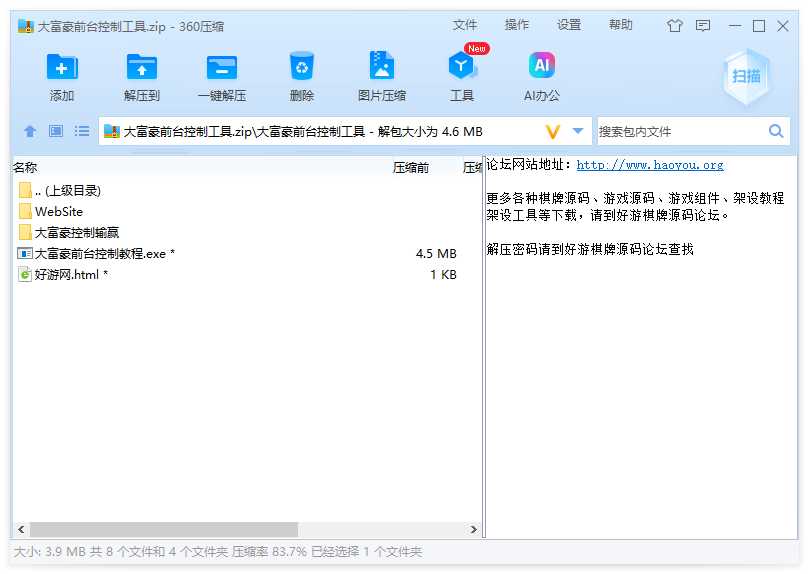
Task: Maximize the 360压缩 window
Action: coord(759,26)
